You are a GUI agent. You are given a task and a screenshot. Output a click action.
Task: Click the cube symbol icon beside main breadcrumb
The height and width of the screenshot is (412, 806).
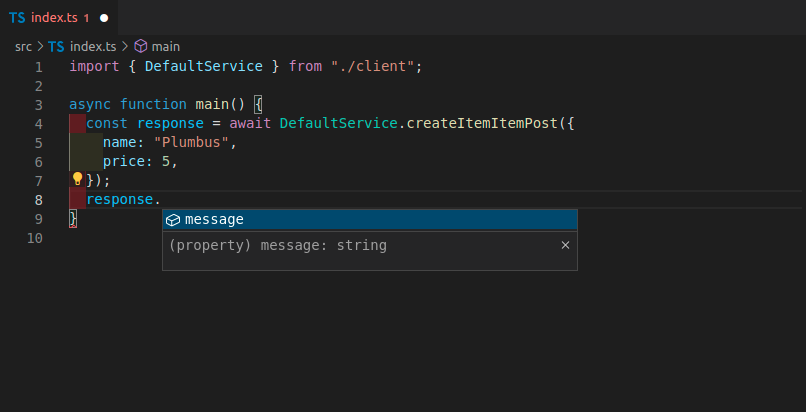click(x=140, y=46)
